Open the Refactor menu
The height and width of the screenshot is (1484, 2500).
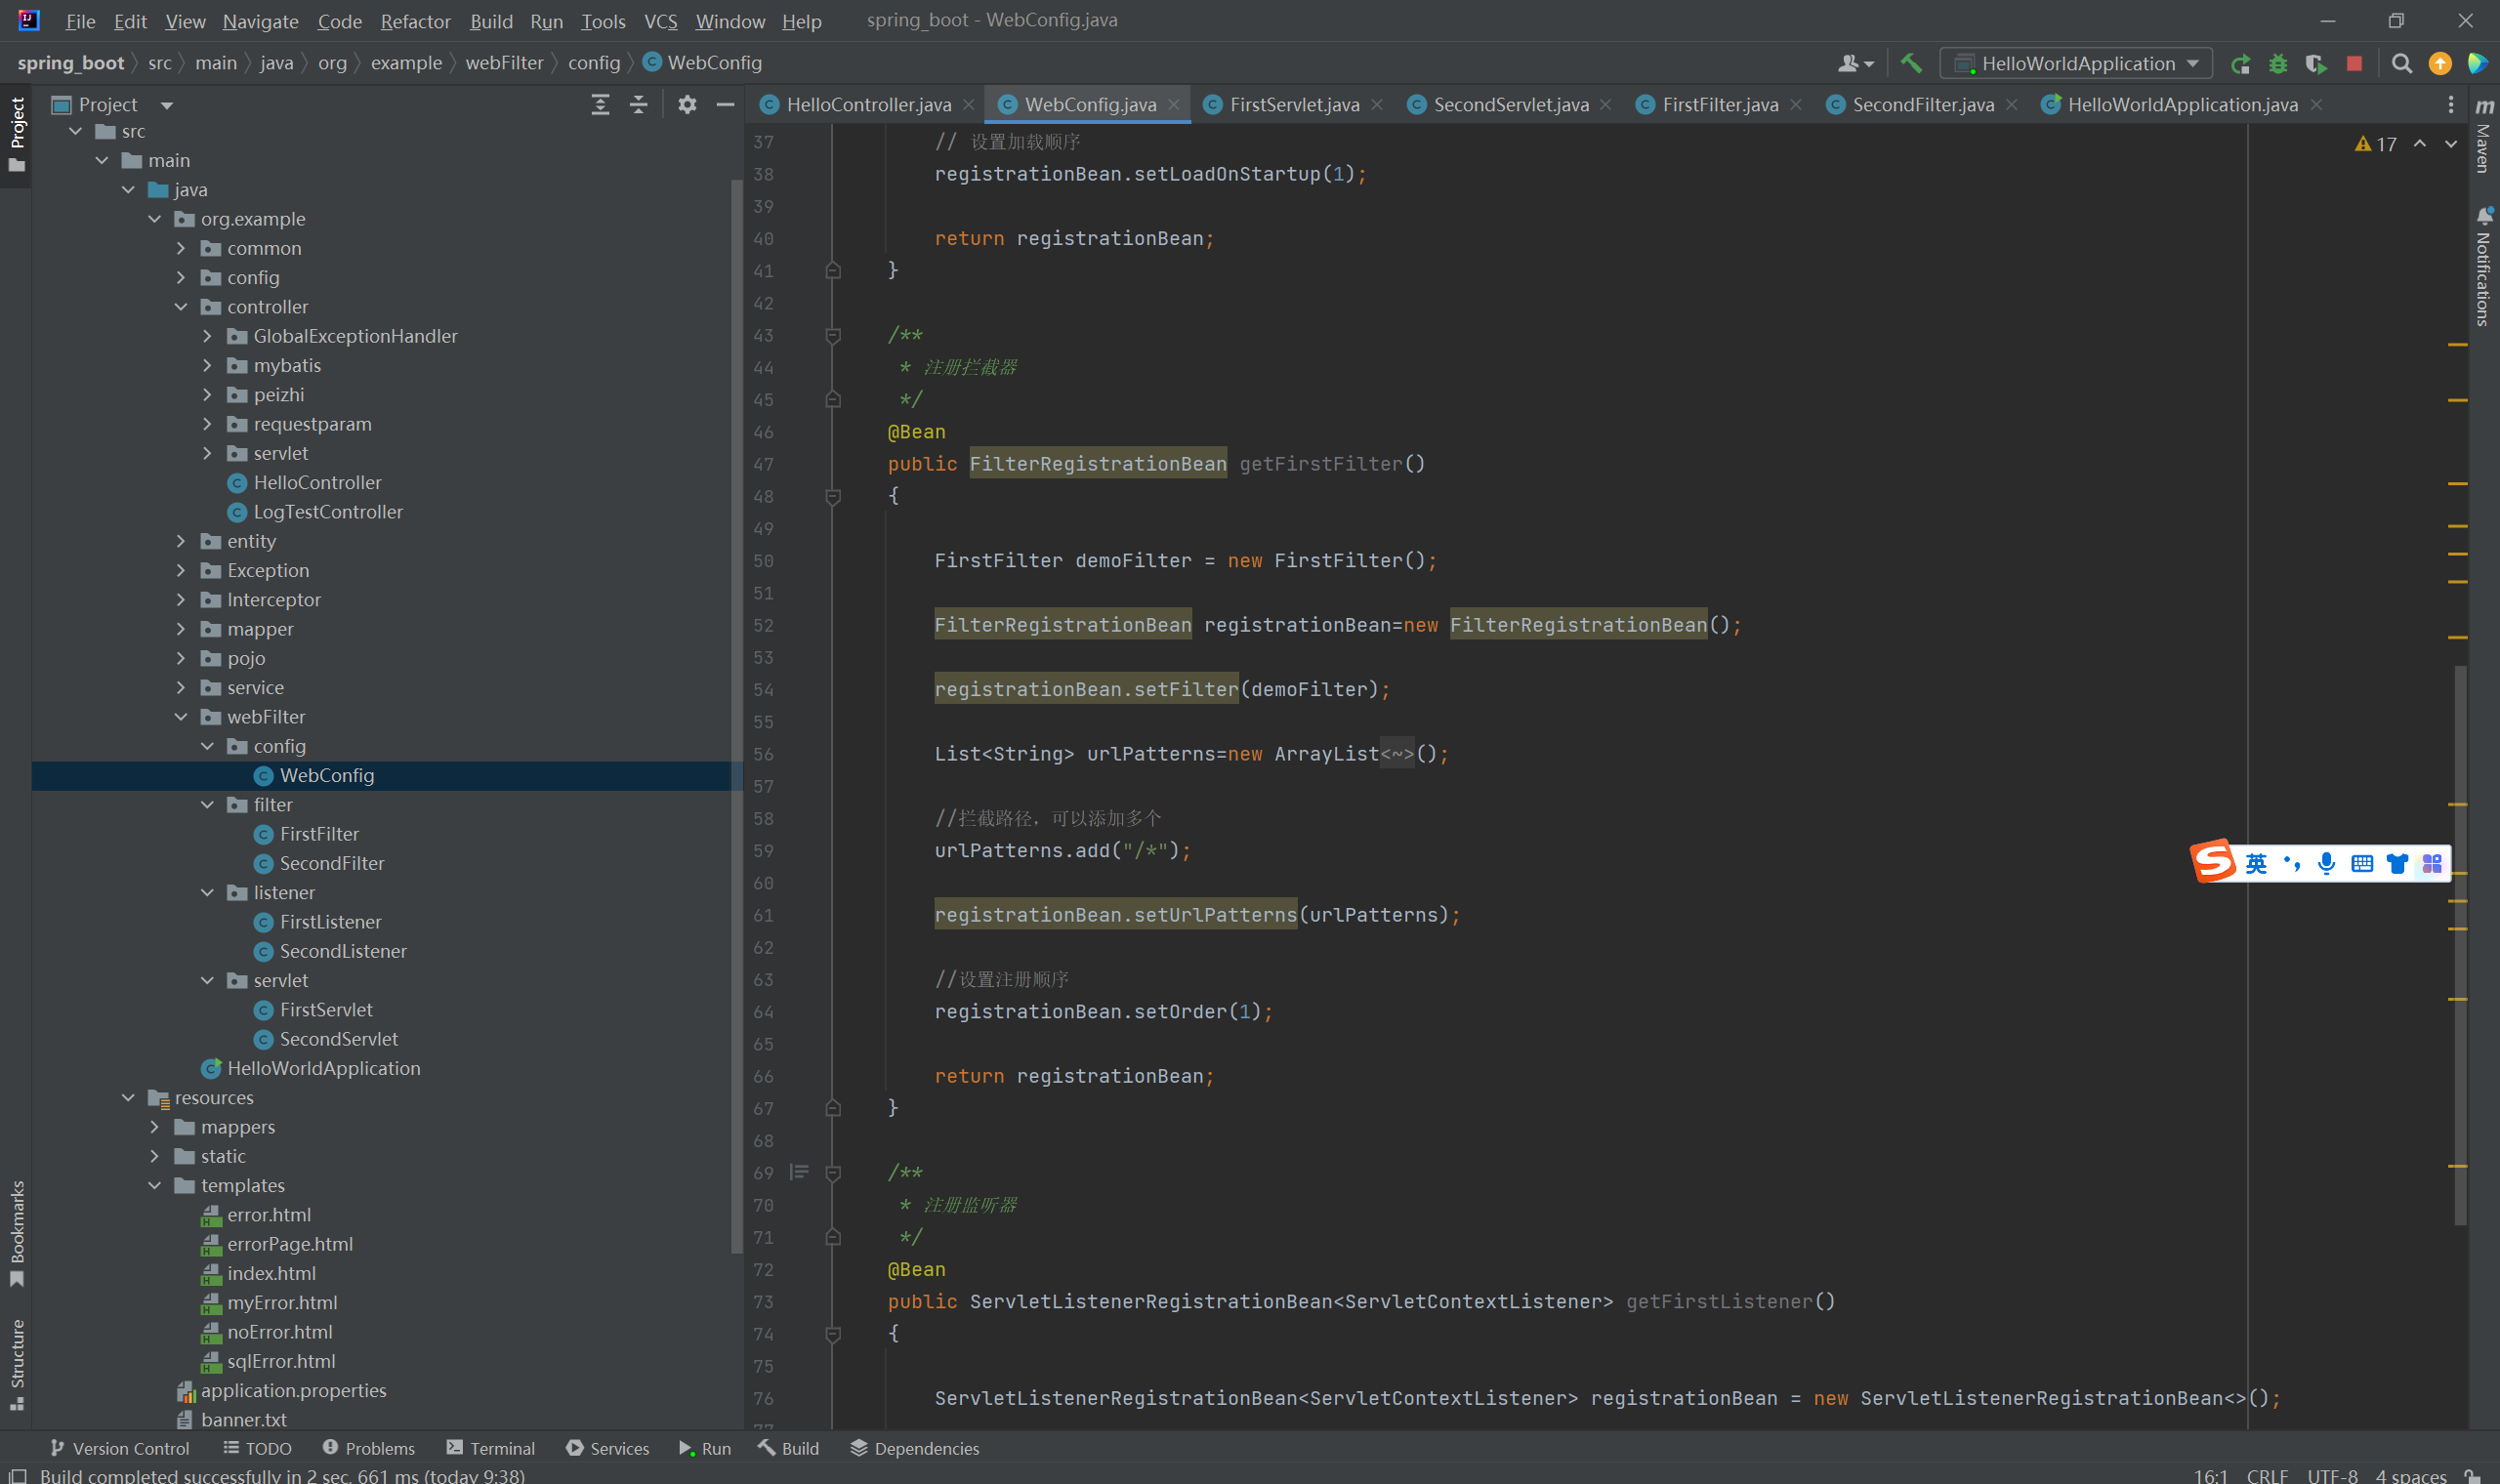tap(415, 21)
